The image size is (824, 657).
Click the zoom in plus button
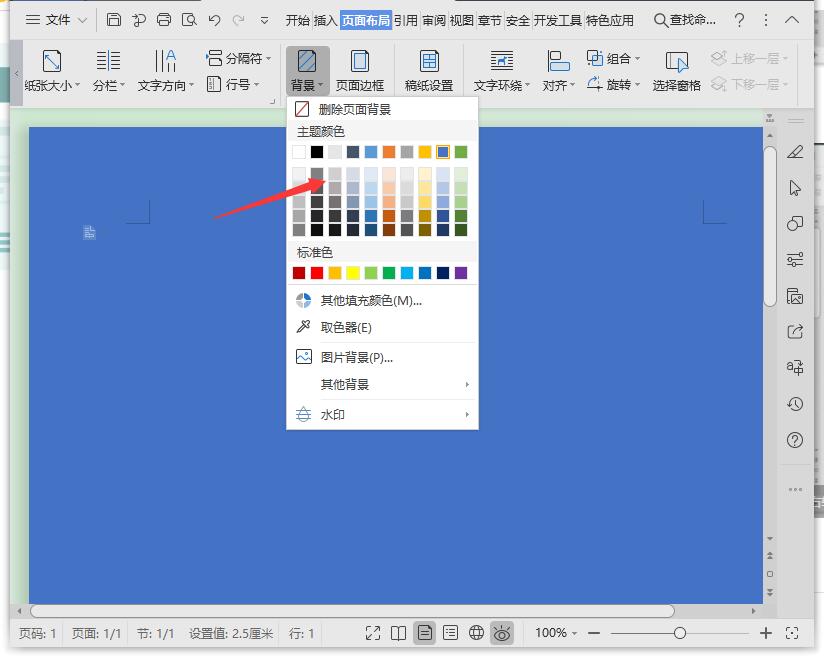tap(766, 633)
